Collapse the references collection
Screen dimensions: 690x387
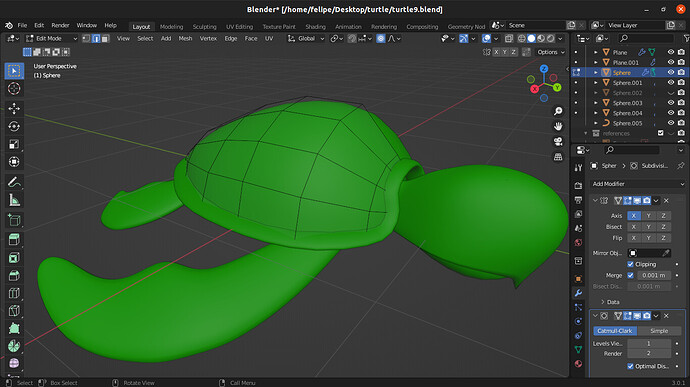point(586,133)
